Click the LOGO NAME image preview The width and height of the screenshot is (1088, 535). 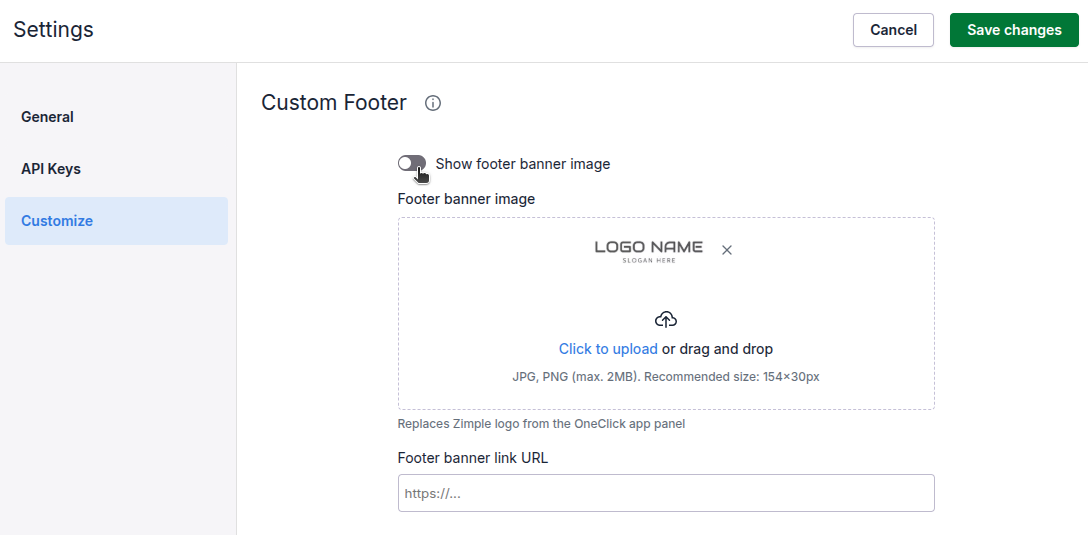coord(648,250)
